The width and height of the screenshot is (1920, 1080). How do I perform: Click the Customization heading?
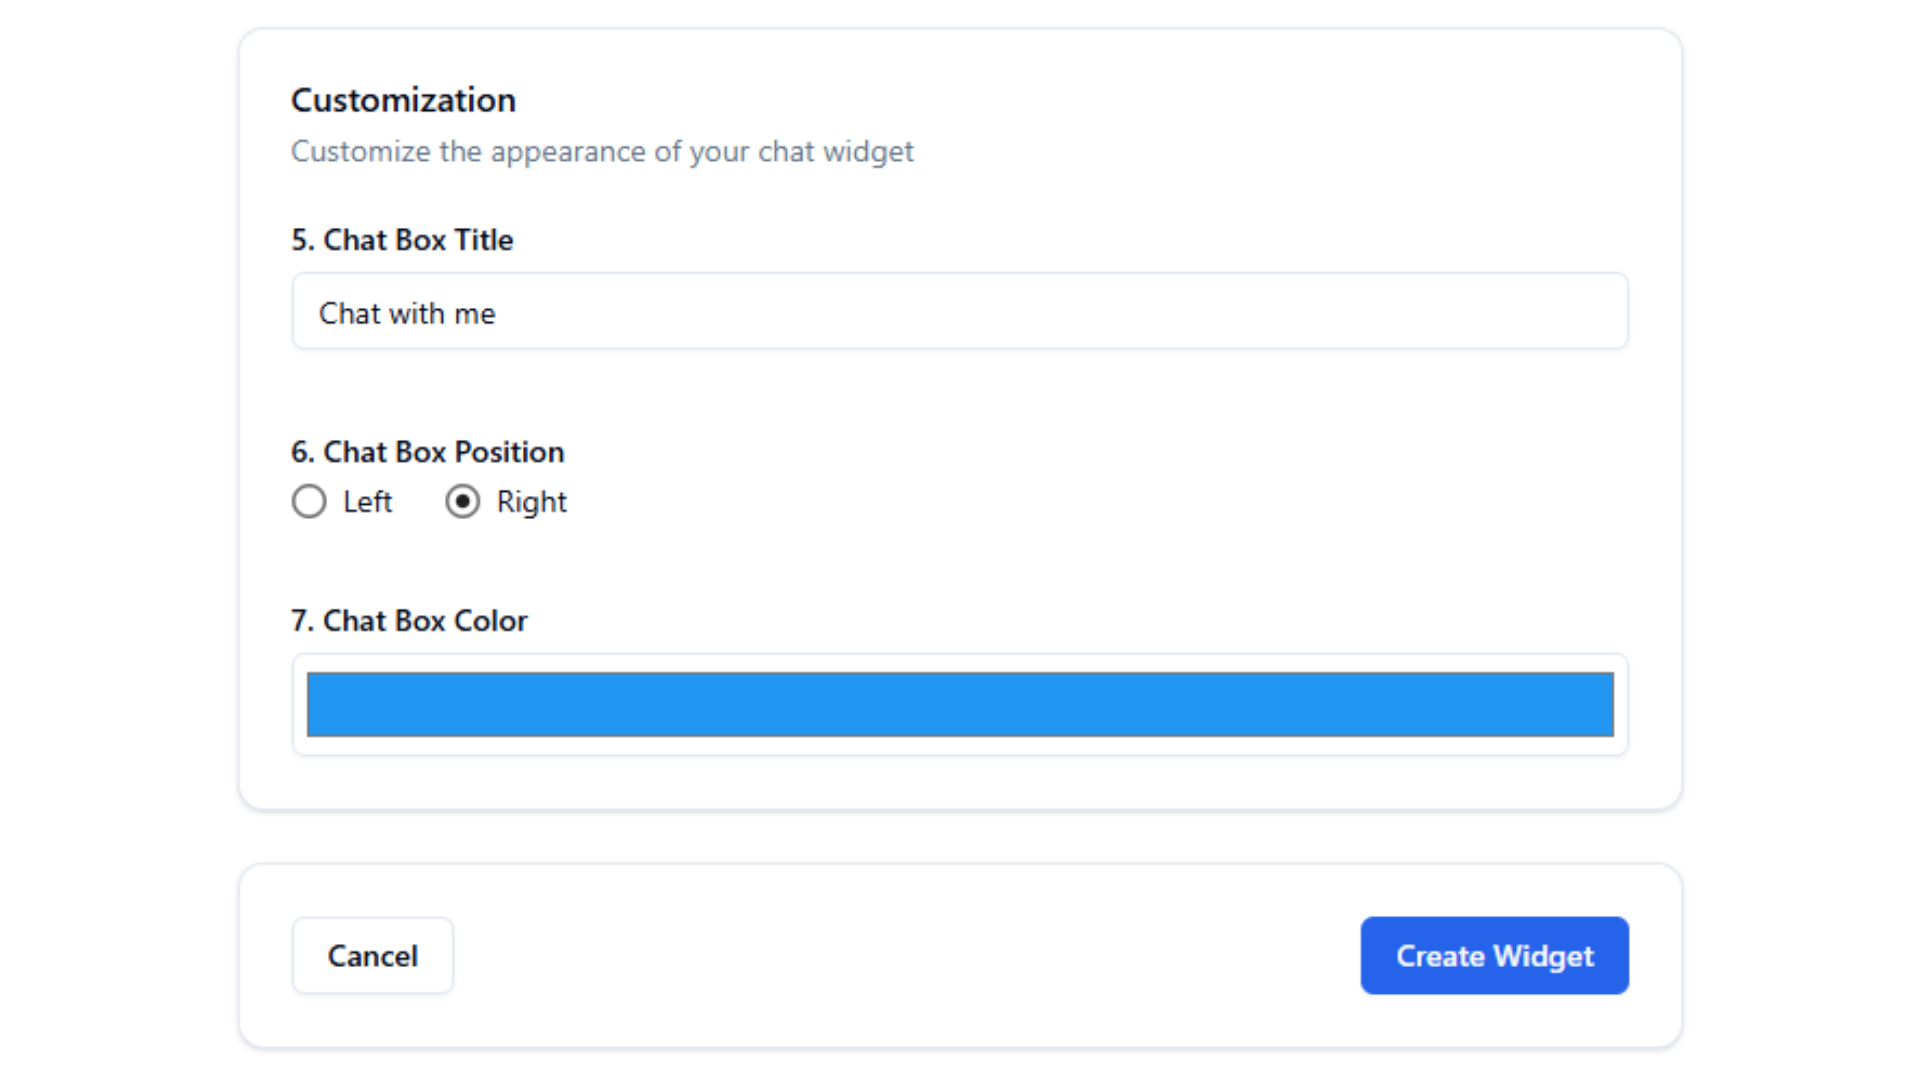coord(403,100)
